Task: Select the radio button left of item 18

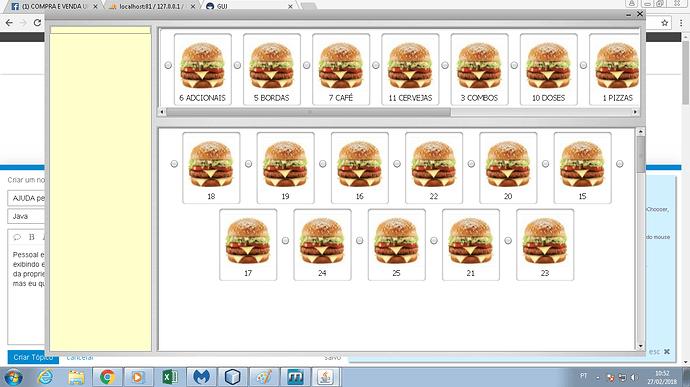Action: click(x=174, y=164)
